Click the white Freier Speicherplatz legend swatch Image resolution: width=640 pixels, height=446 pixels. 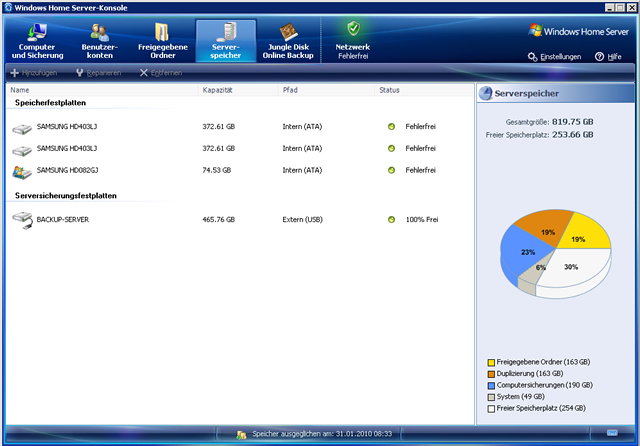pyautogui.click(x=491, y=408)
